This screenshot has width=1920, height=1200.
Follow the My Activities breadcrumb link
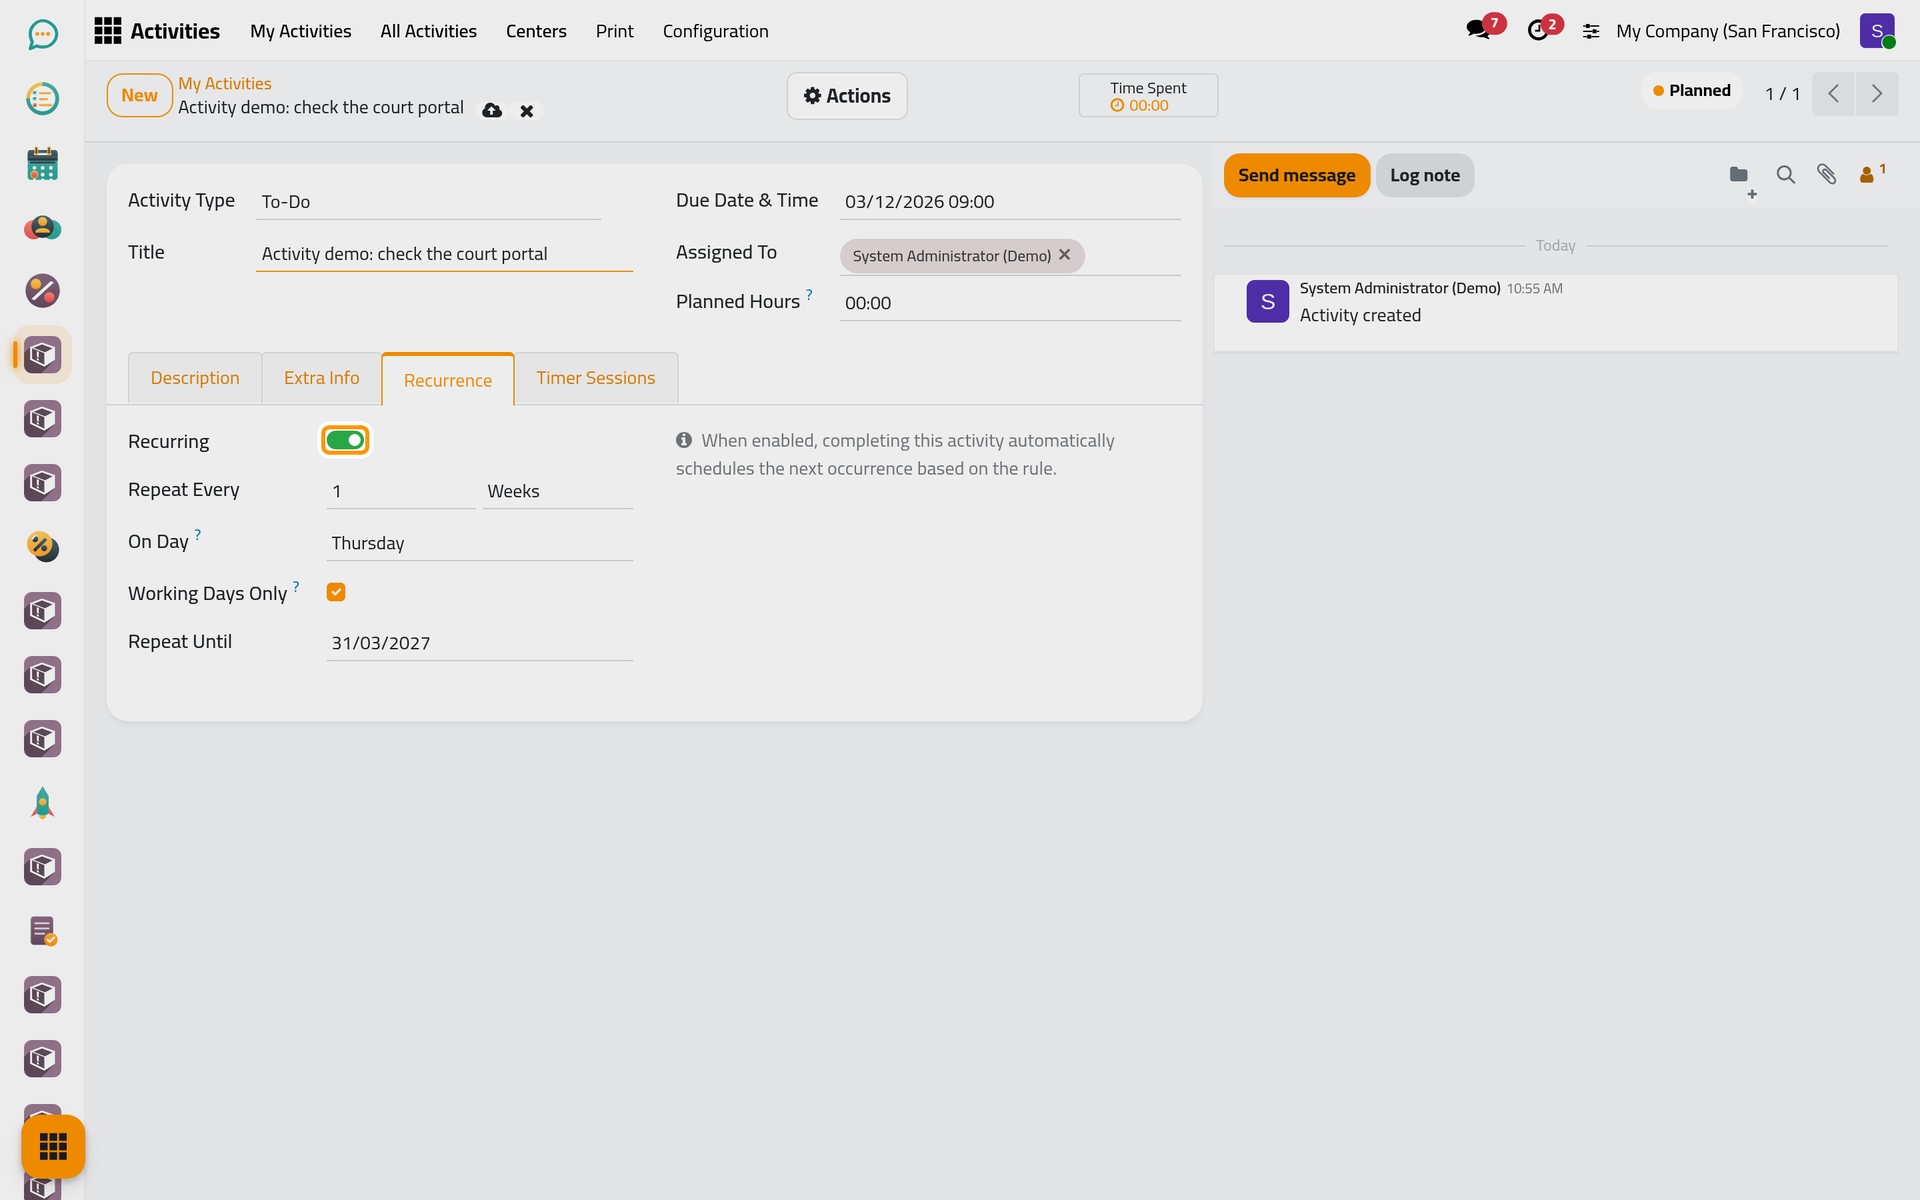[224, 84]
